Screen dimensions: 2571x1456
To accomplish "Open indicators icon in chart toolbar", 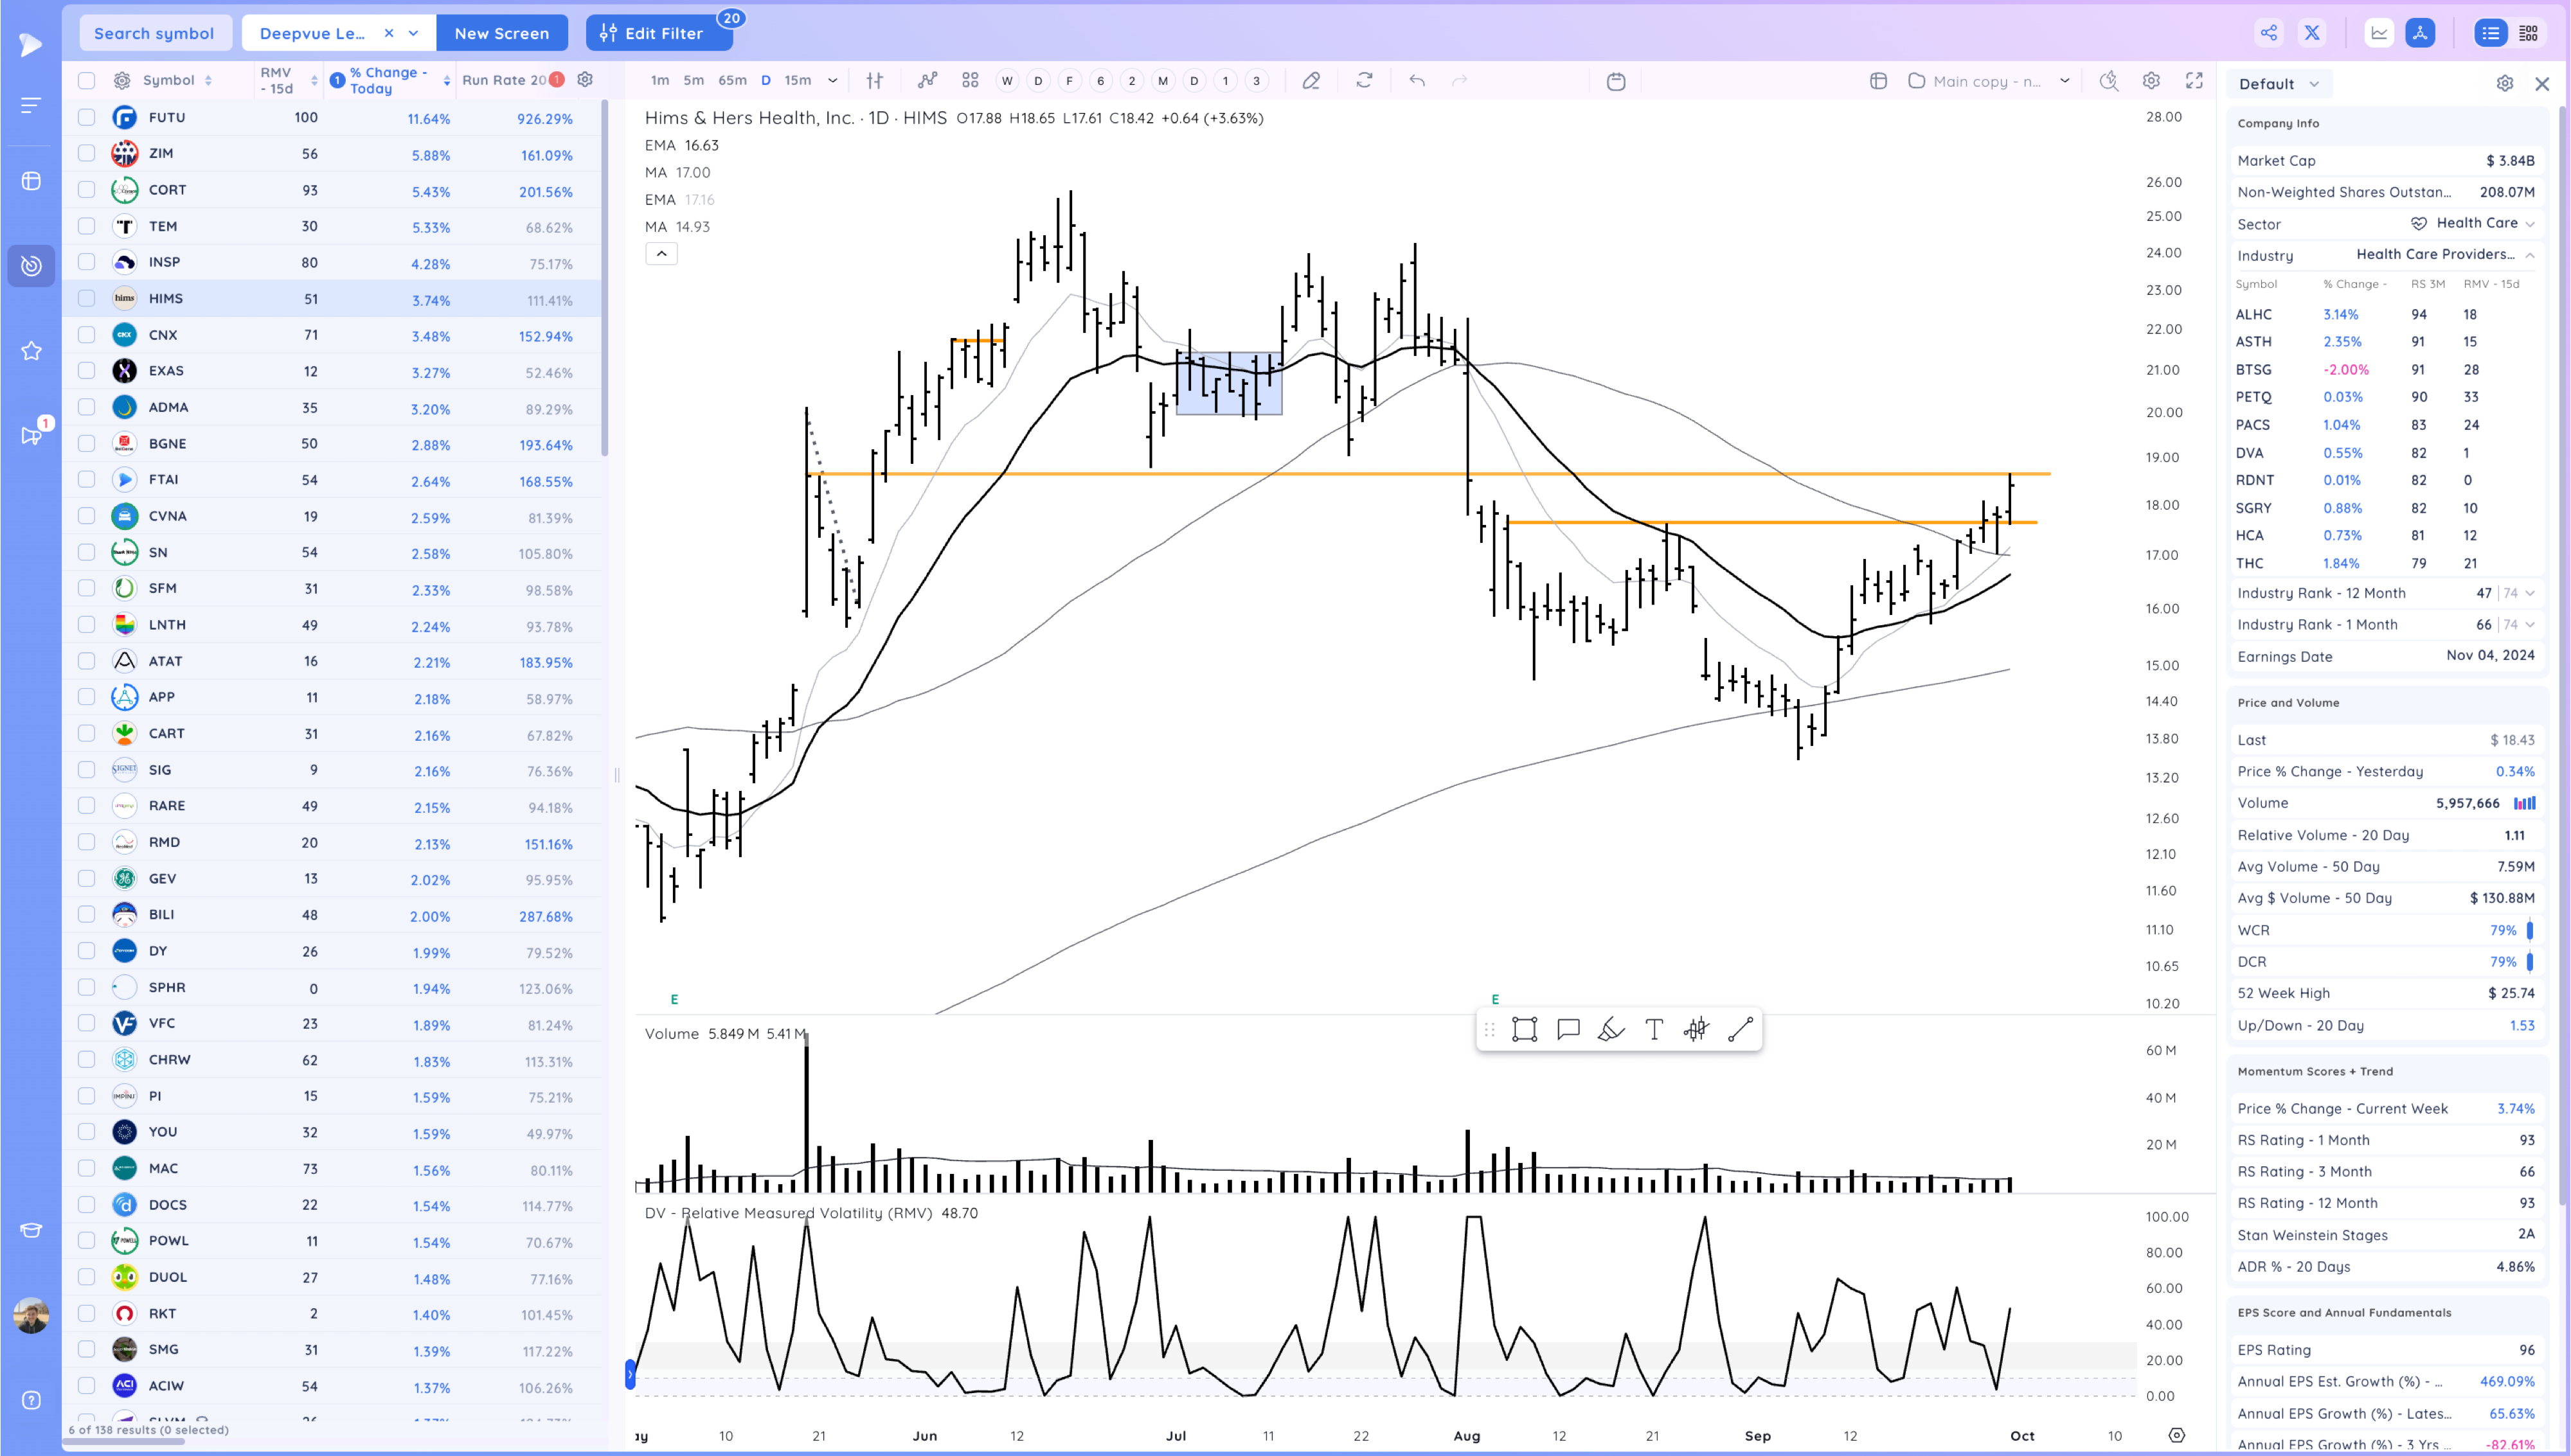I will [x=928, y=81].
